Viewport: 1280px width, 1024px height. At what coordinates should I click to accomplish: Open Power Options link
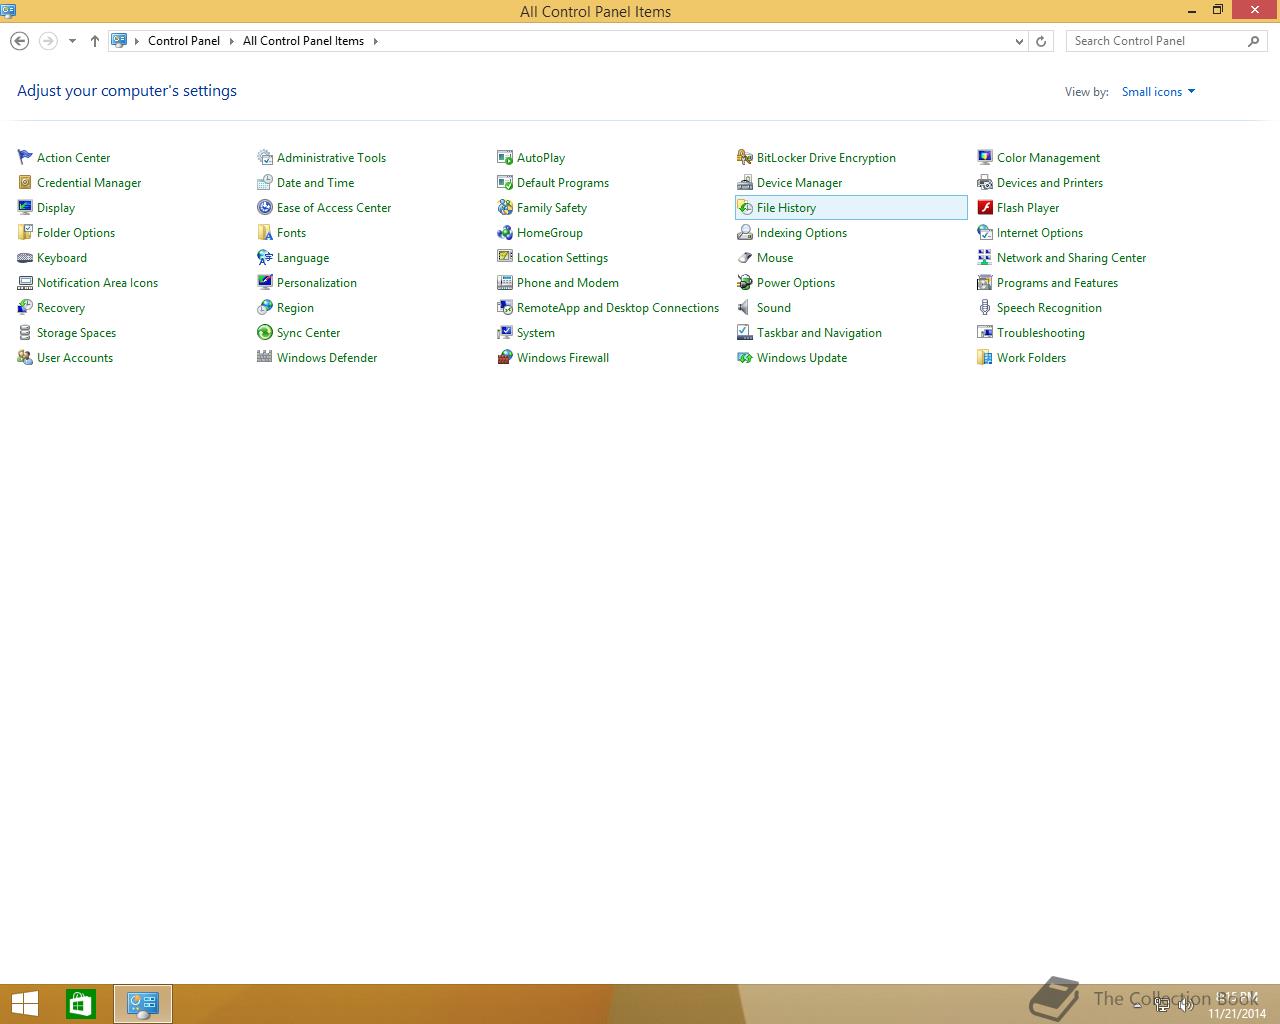796,283
